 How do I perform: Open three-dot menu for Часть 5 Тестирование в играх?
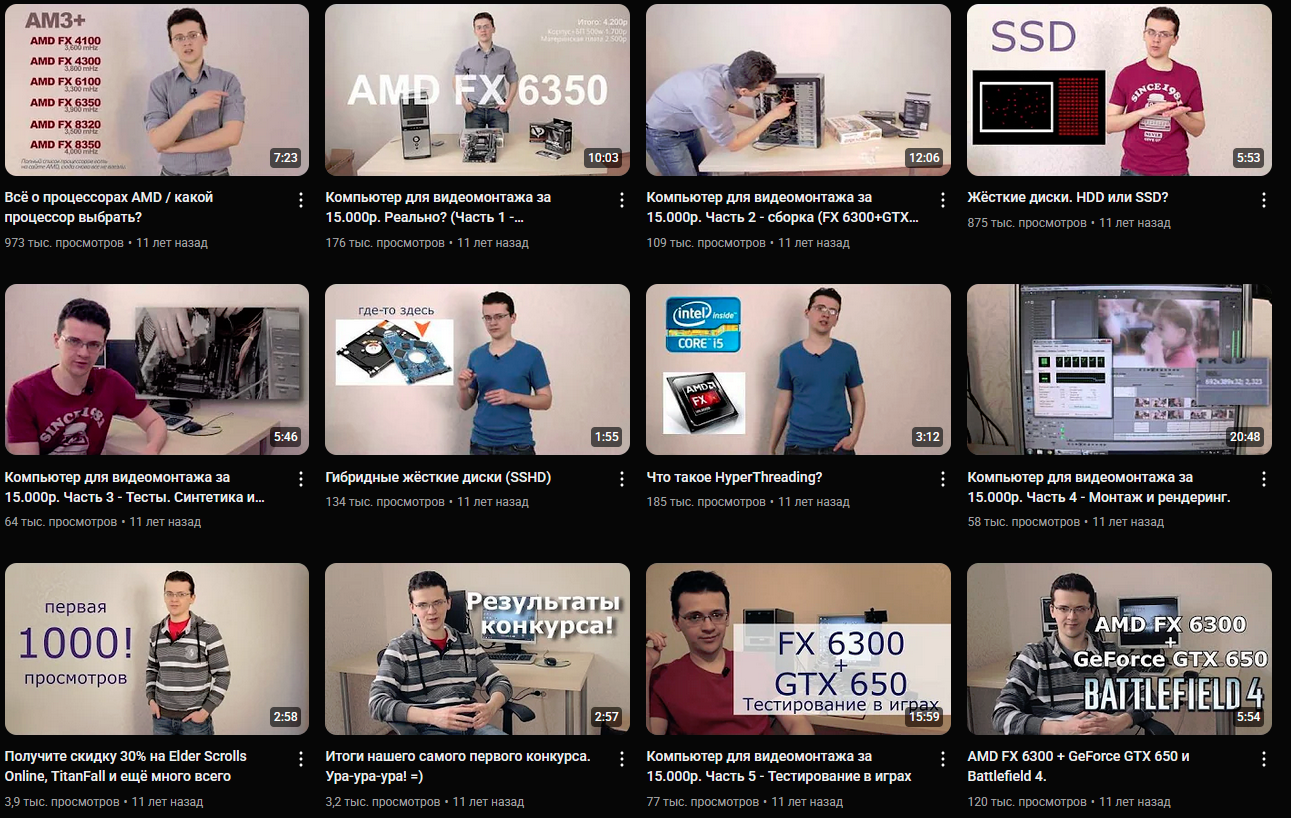pyautogui.click(x=943, y=759)
